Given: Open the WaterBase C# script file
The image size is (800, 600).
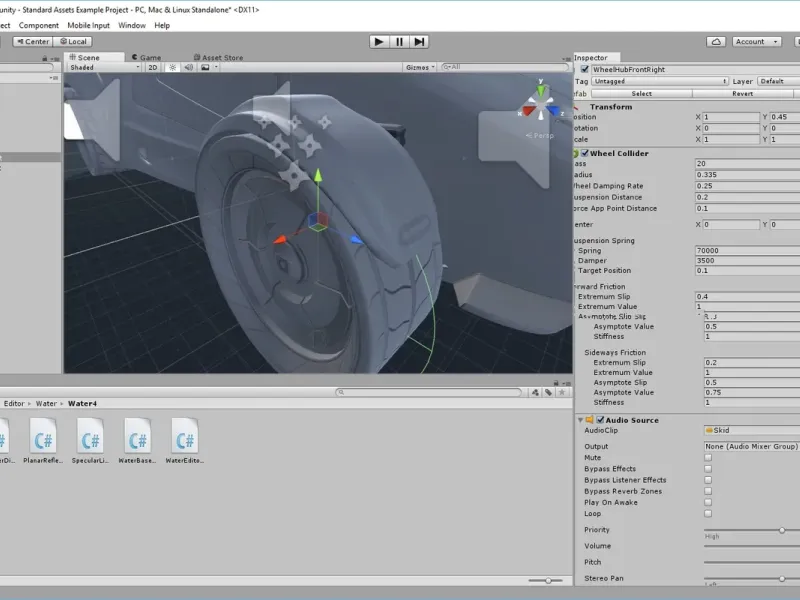Looking at the screenshot, I should coord(138,436).
